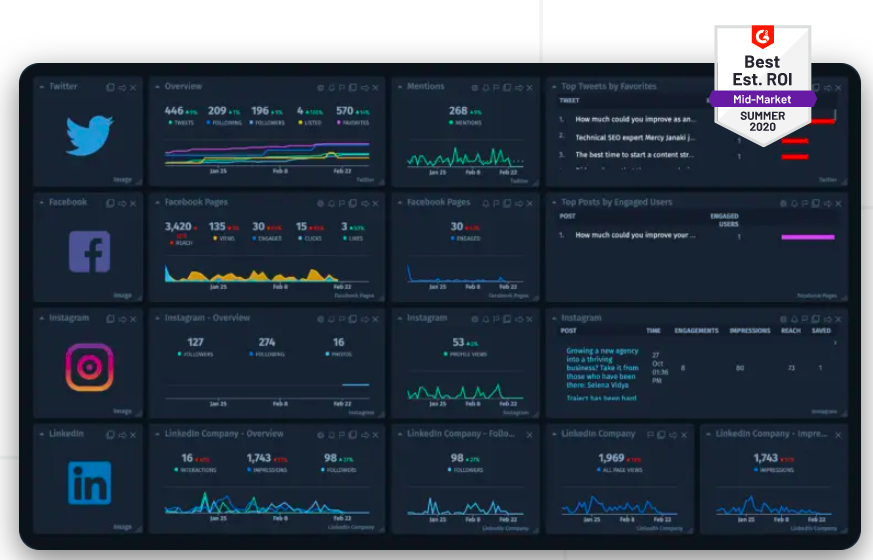Click ALL PAGE VIEWS legend in LinkedIn widget
873x560 pixels.
click(620, 470)
